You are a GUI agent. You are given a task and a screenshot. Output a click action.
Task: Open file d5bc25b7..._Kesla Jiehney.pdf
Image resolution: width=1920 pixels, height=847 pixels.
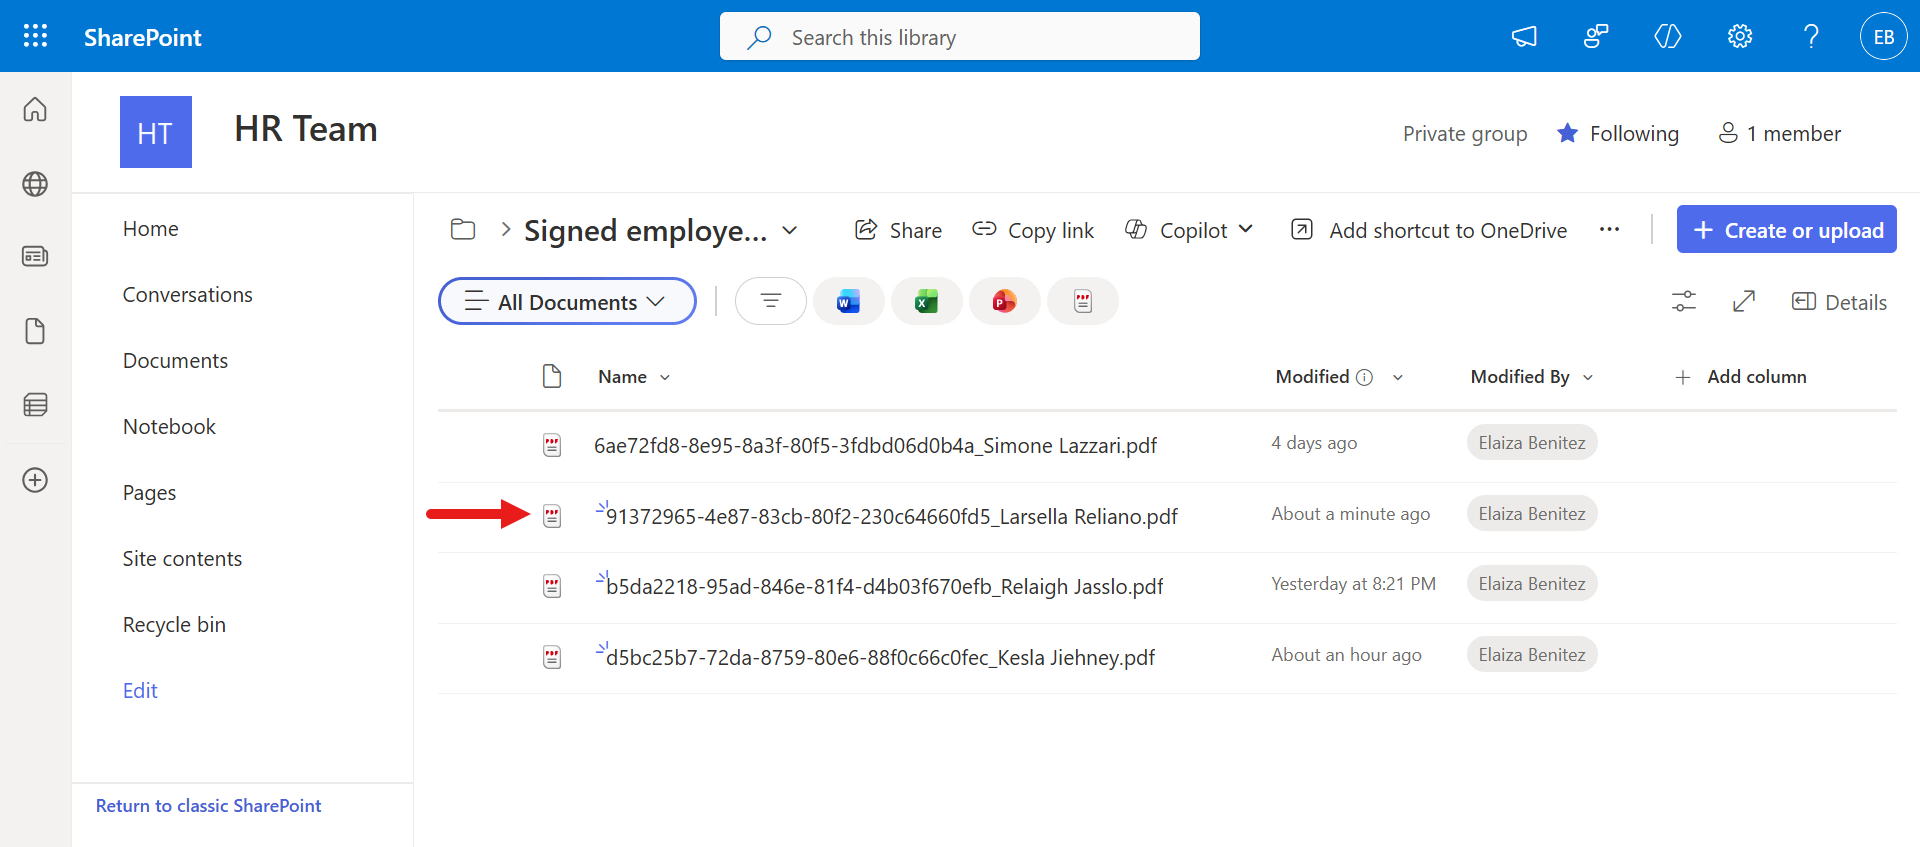(x=880, y=658)
